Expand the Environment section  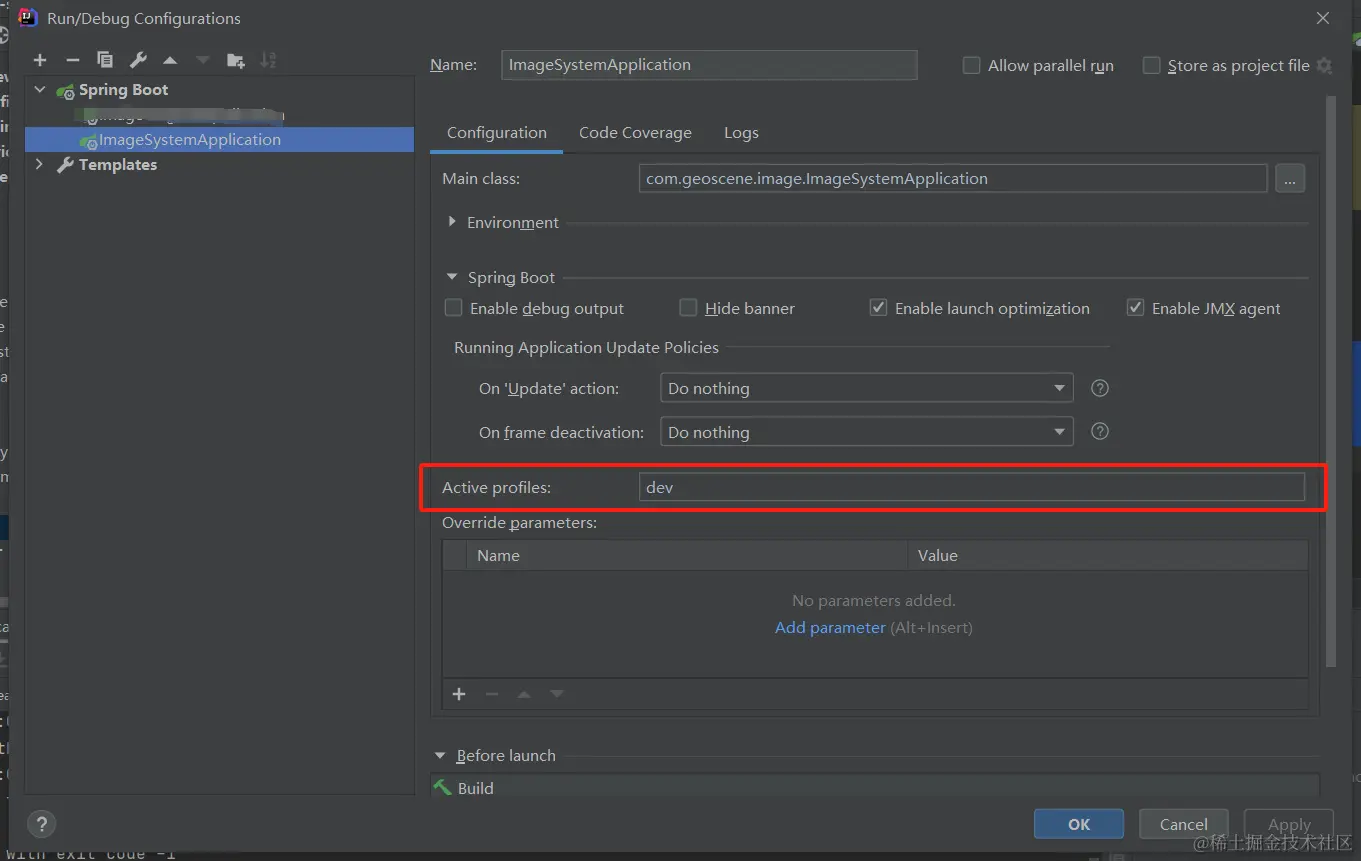coord(453,222)
